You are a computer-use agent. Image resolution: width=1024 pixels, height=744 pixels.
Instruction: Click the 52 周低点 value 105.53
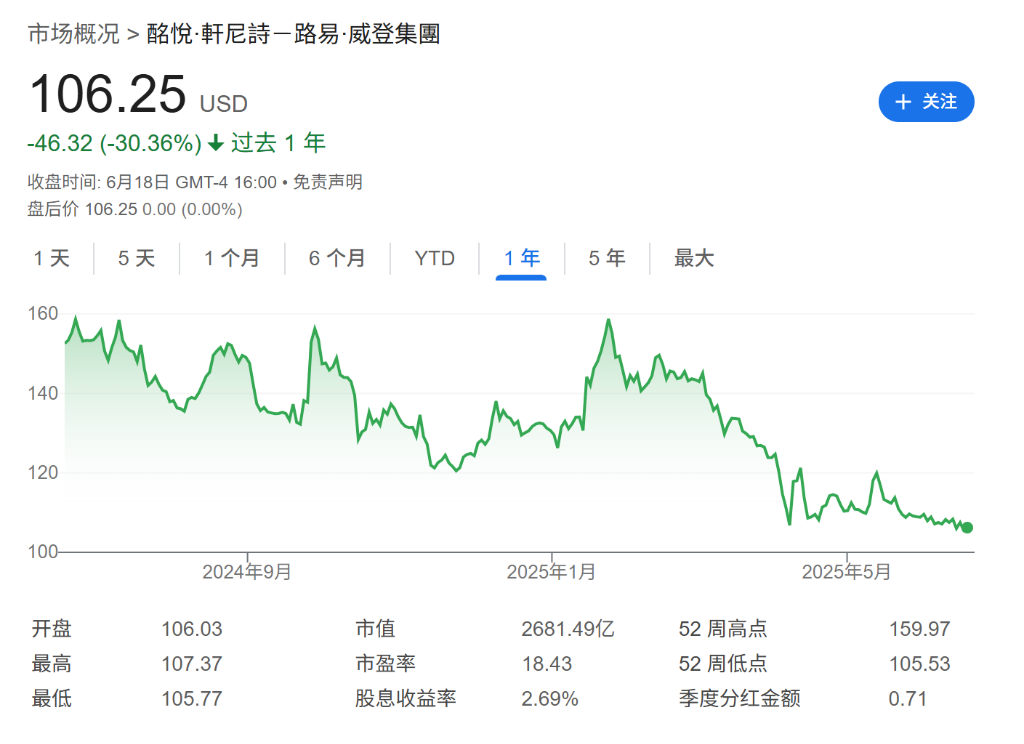pyautogui.click(x=920, y=664)
